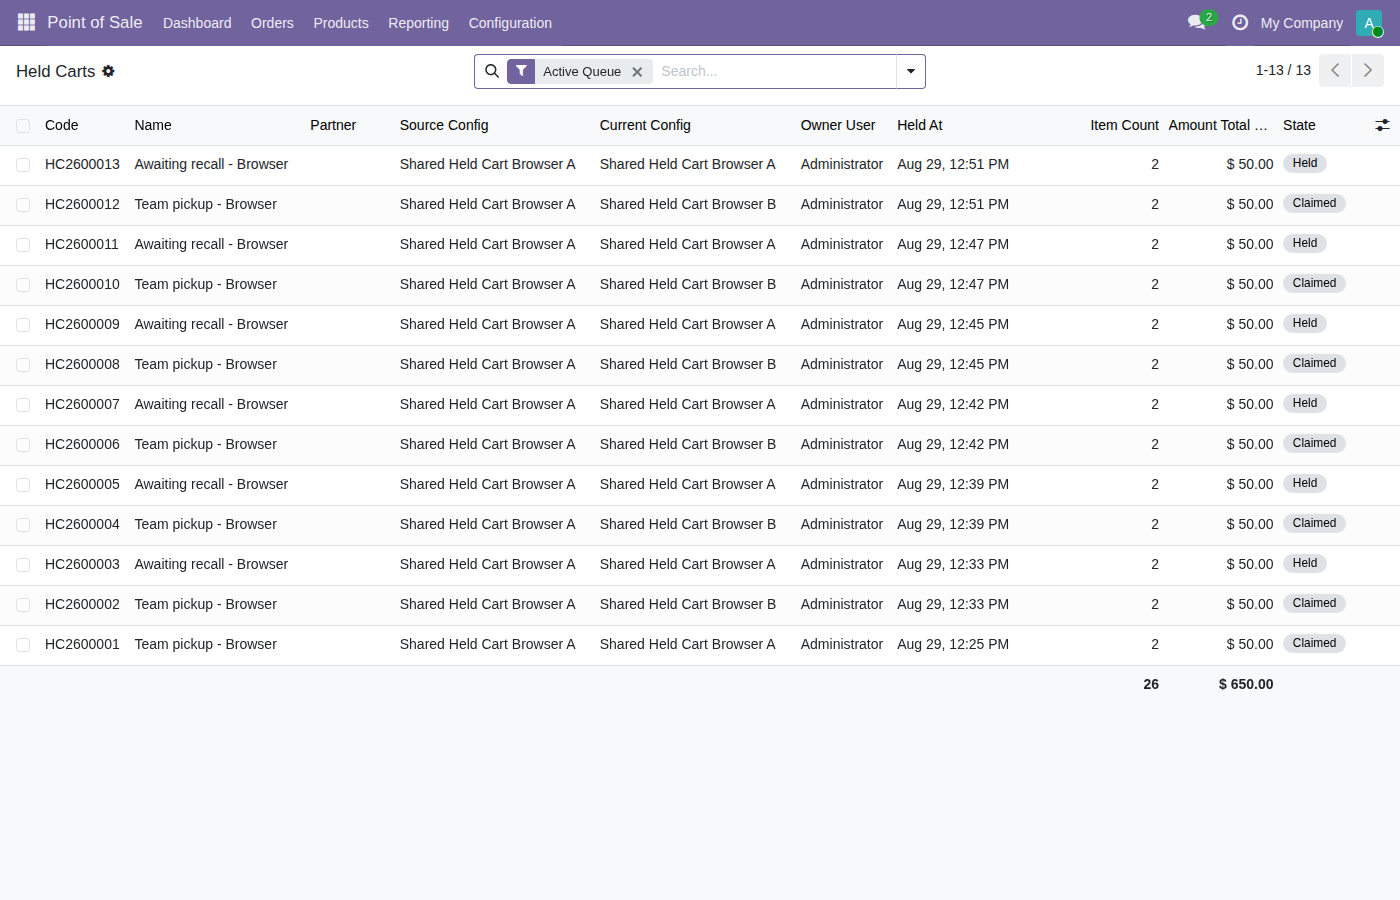Open optional columns adjust icon
1400x900 pixels.
[1382, 125]
